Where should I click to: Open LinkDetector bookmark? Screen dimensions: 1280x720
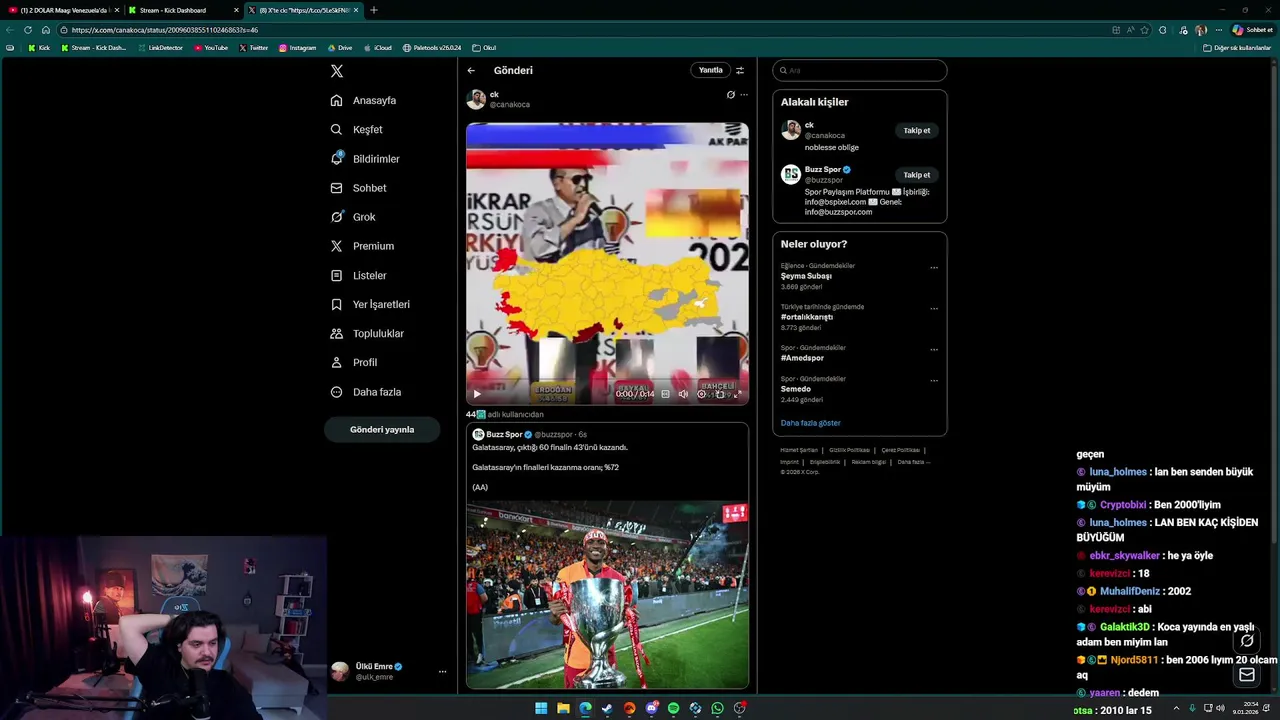click(x=160, y=48)
